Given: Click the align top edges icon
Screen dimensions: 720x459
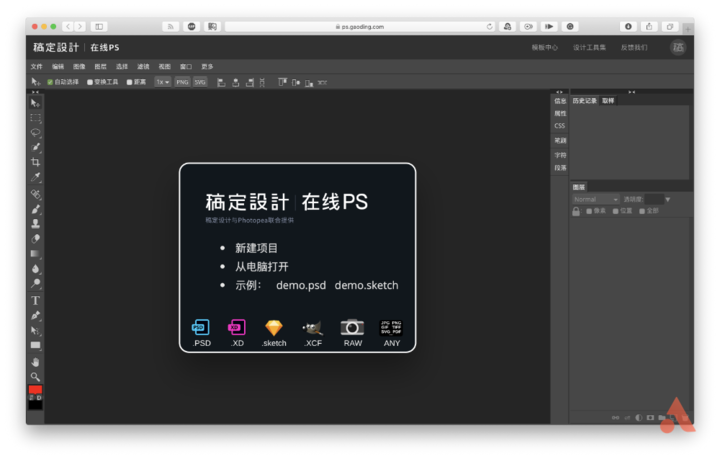Looking at the screenshot, I should (x=282, y=83).
